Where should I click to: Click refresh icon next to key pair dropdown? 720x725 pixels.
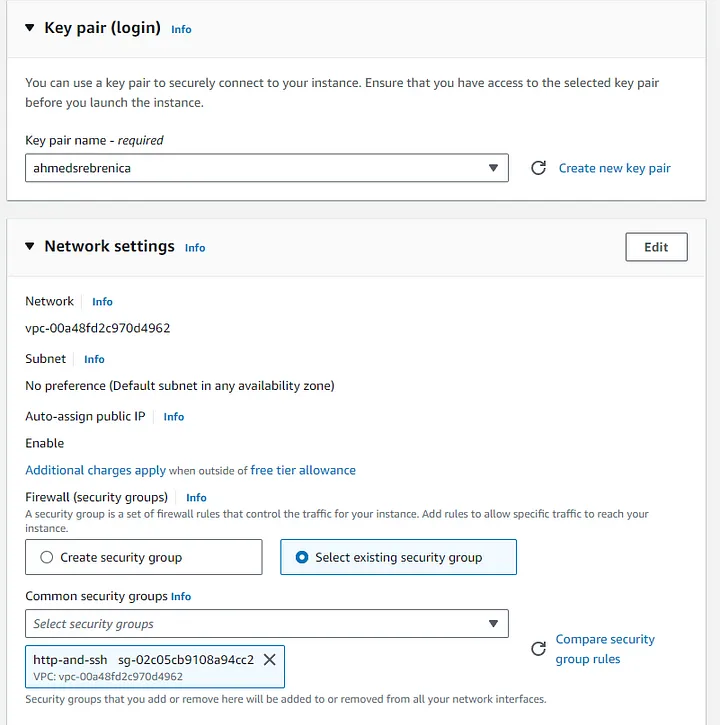(538, 168)
